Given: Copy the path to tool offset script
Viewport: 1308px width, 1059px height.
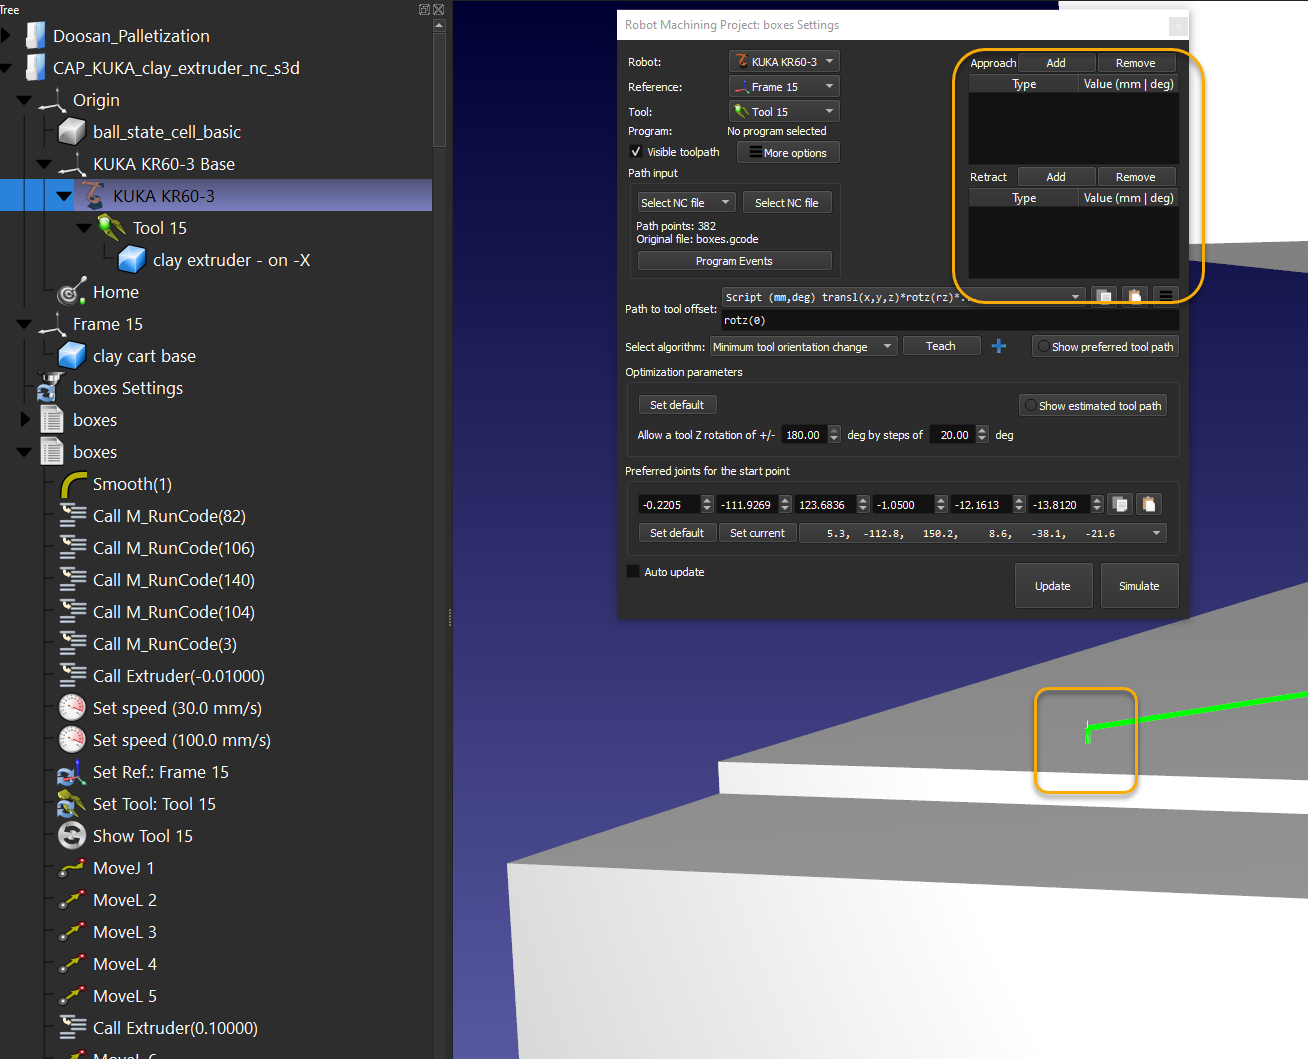Looking at the screenshot, I should [x=1104, y=297].
